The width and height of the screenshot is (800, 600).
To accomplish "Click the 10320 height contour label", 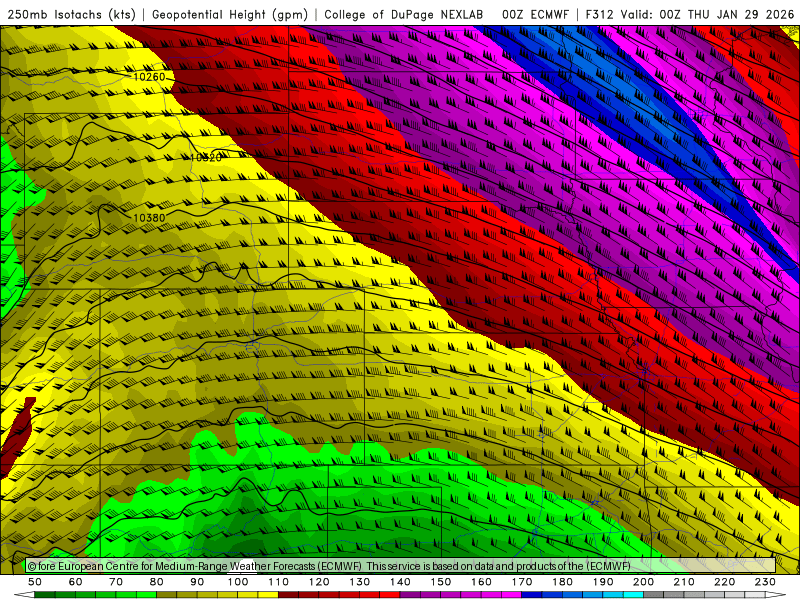I will (206, 158).
